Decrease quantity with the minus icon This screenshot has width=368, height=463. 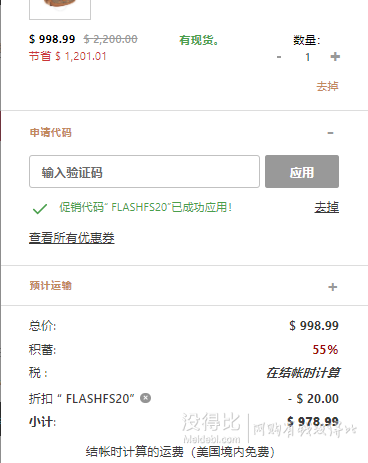click(279, 57)
